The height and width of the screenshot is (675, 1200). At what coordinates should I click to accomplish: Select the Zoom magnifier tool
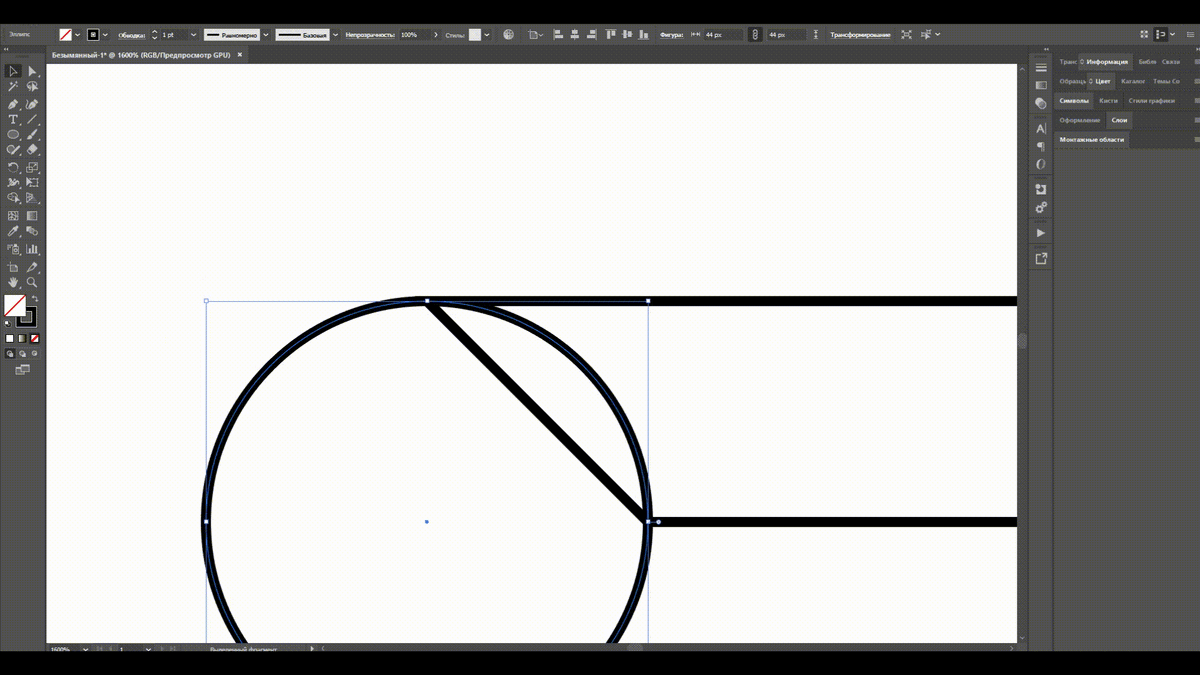pyautogui.click(x=32, y=283)
